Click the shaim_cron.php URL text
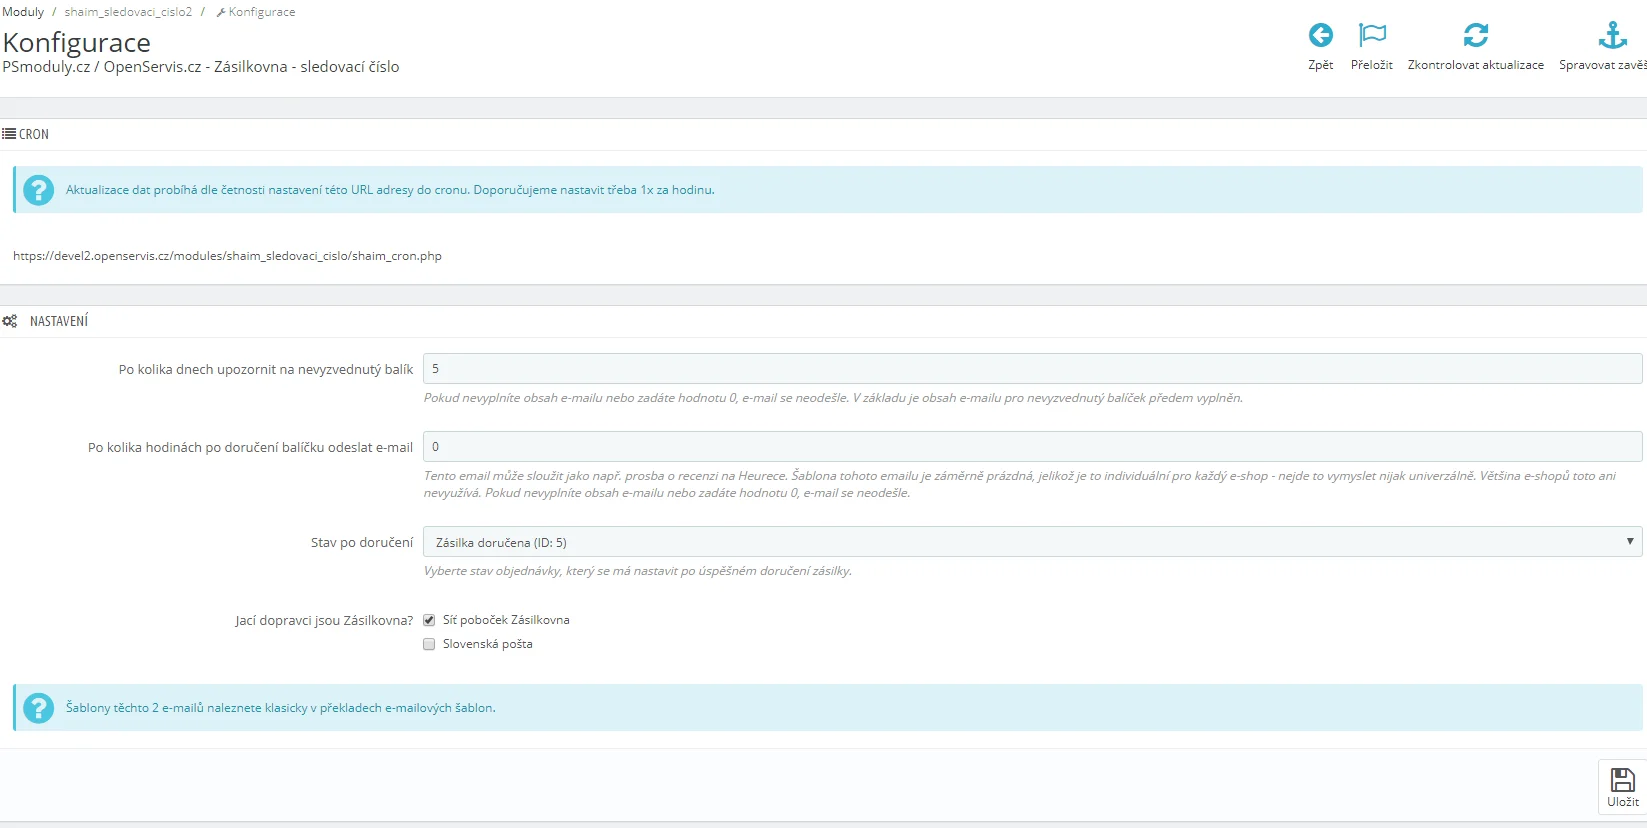This screenshot has width=1647, height=828. click(x=227, y=256)
